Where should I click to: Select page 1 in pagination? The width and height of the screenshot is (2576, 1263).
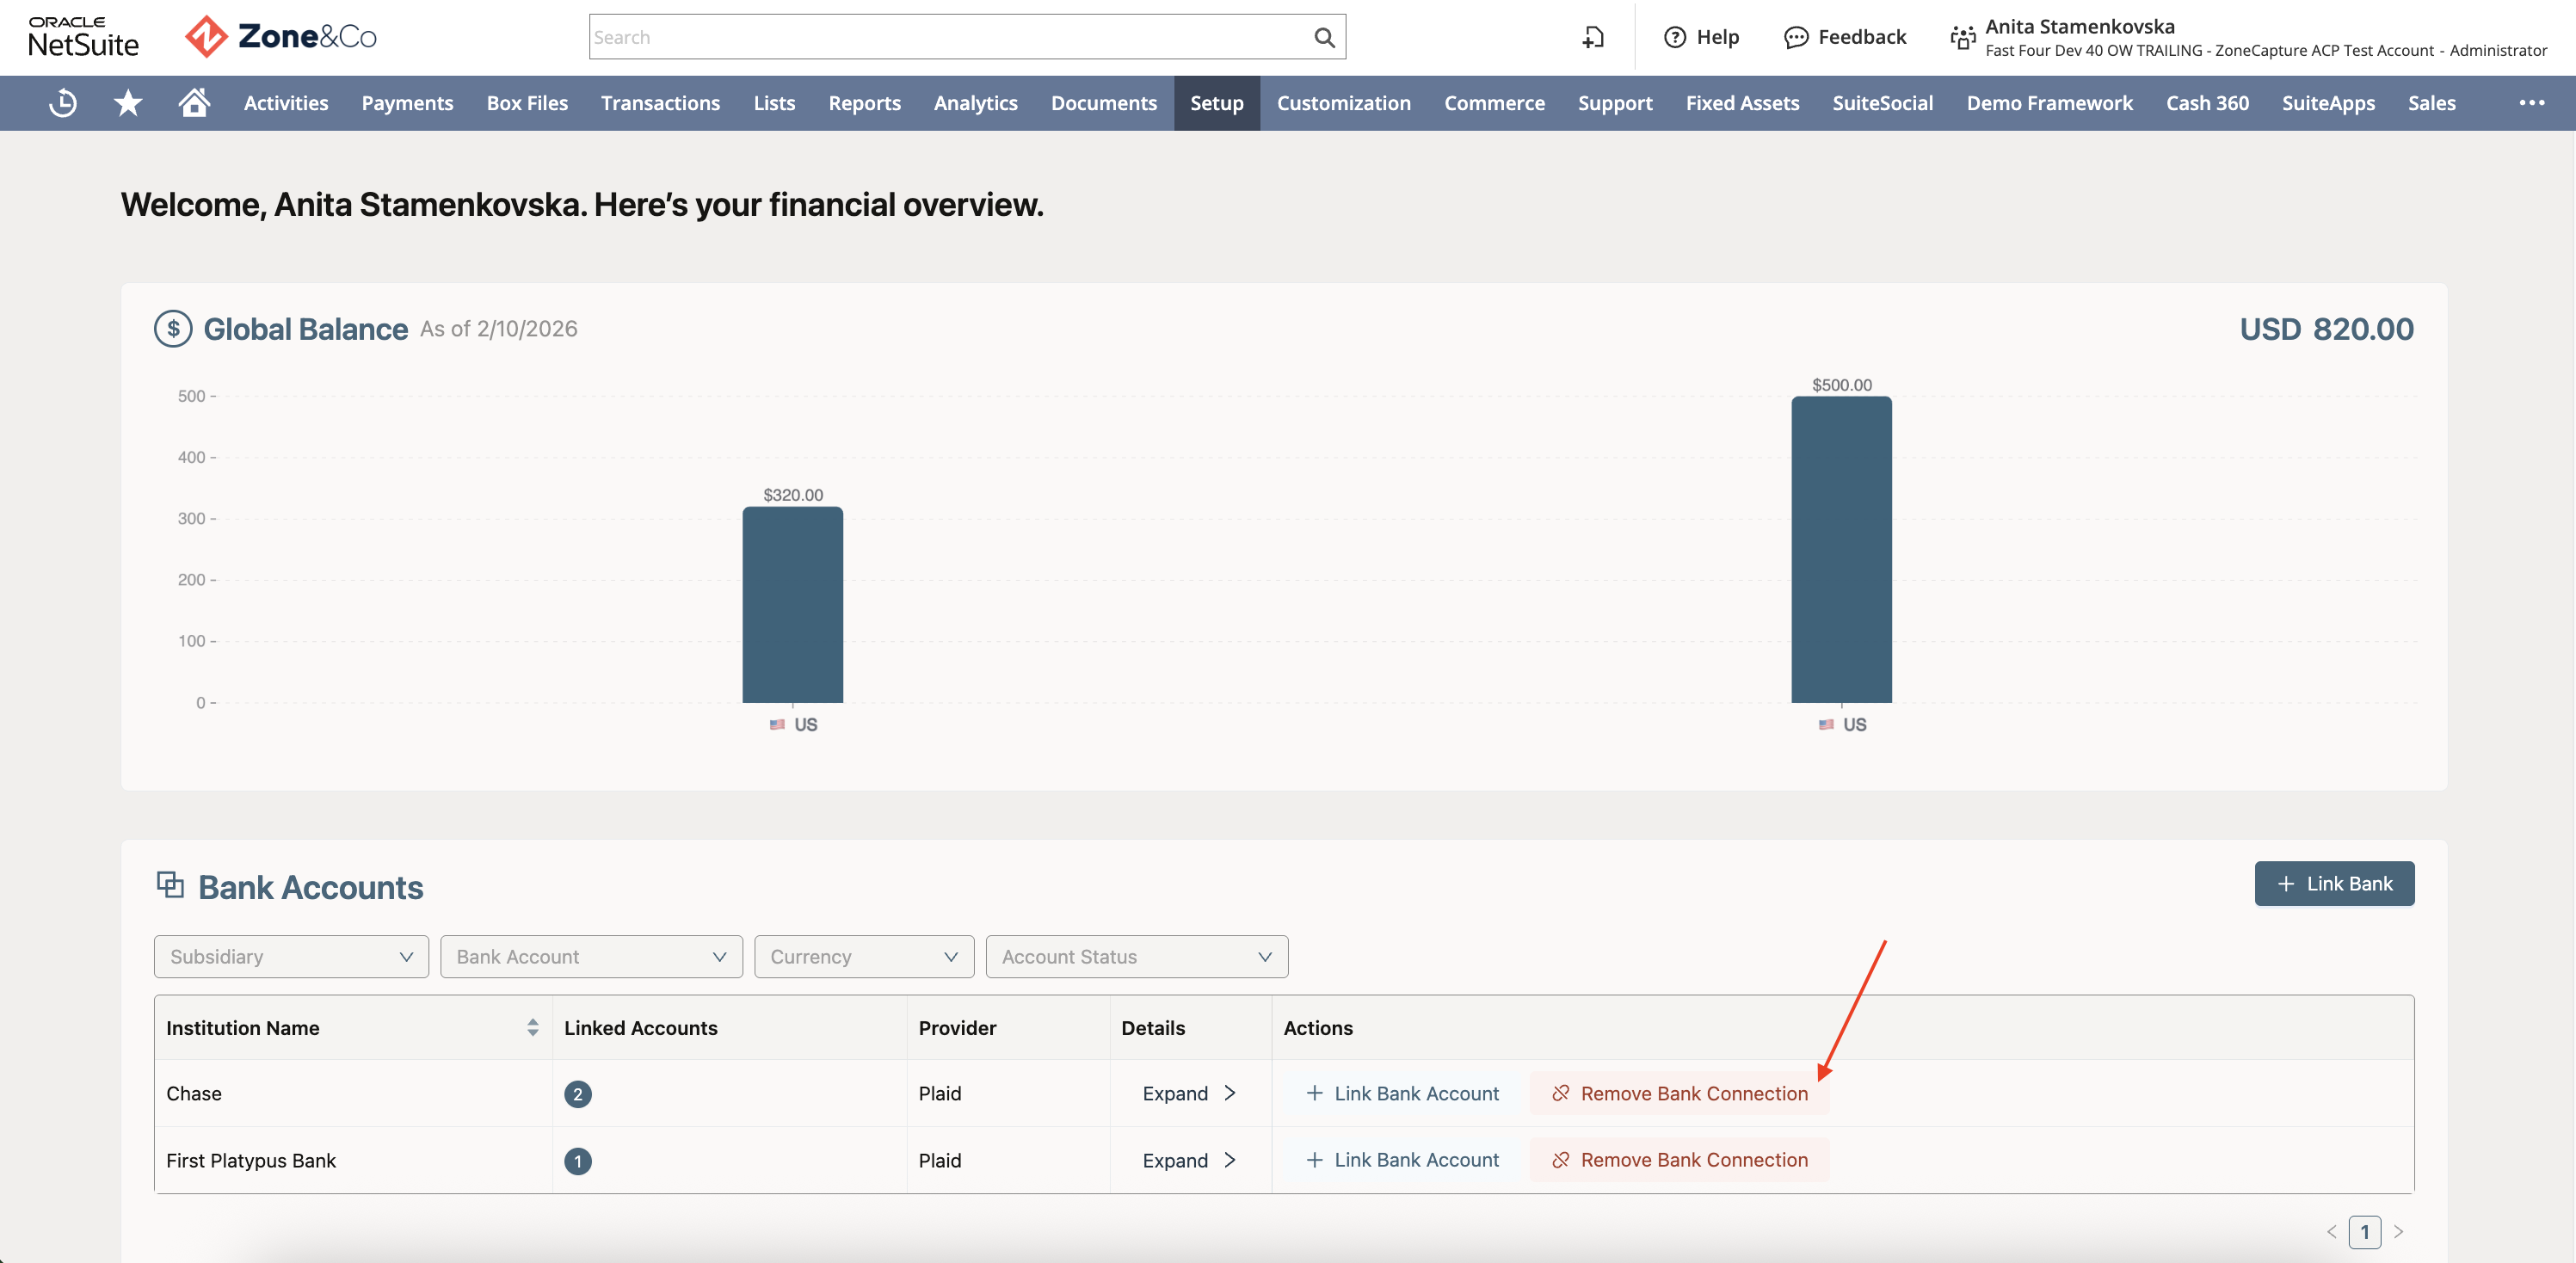[x=2365, y=1232]
